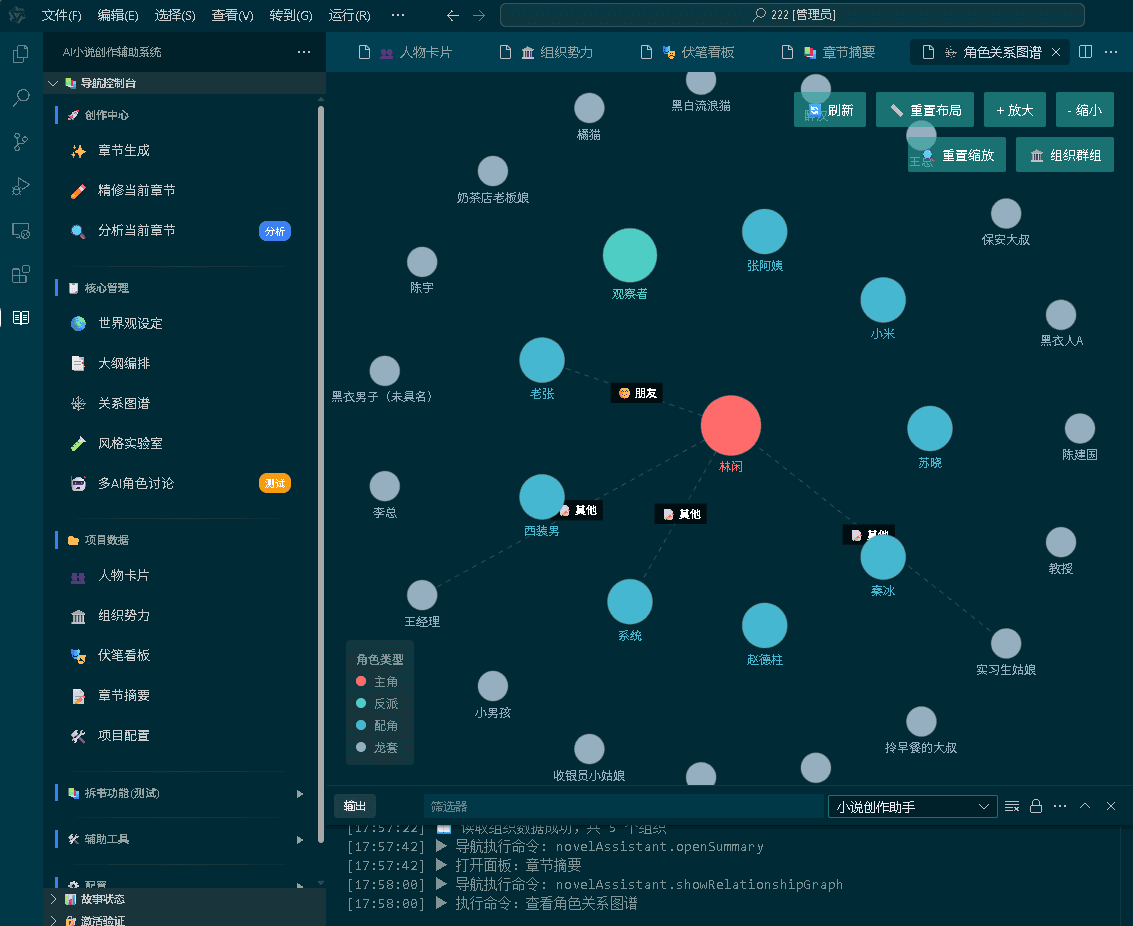
Task: Click the 重置布局 button
Action: (924, 110)
